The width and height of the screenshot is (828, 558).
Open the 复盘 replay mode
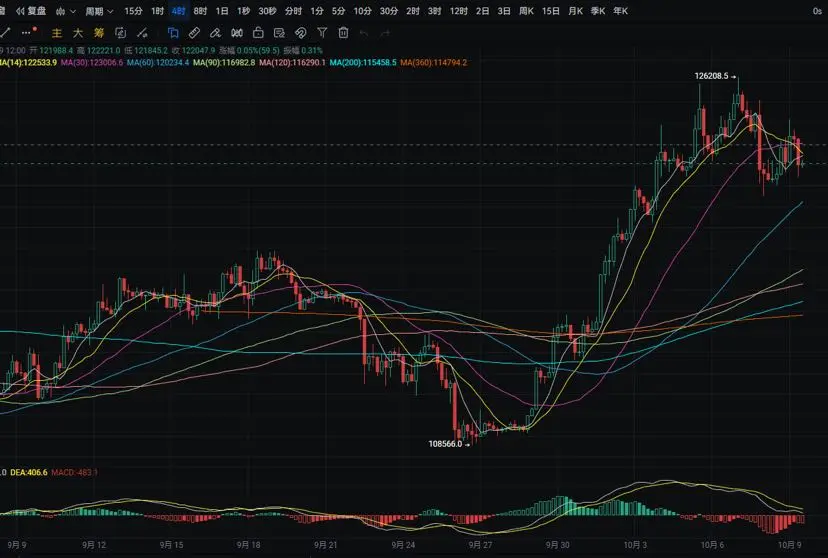coord(31,11)
